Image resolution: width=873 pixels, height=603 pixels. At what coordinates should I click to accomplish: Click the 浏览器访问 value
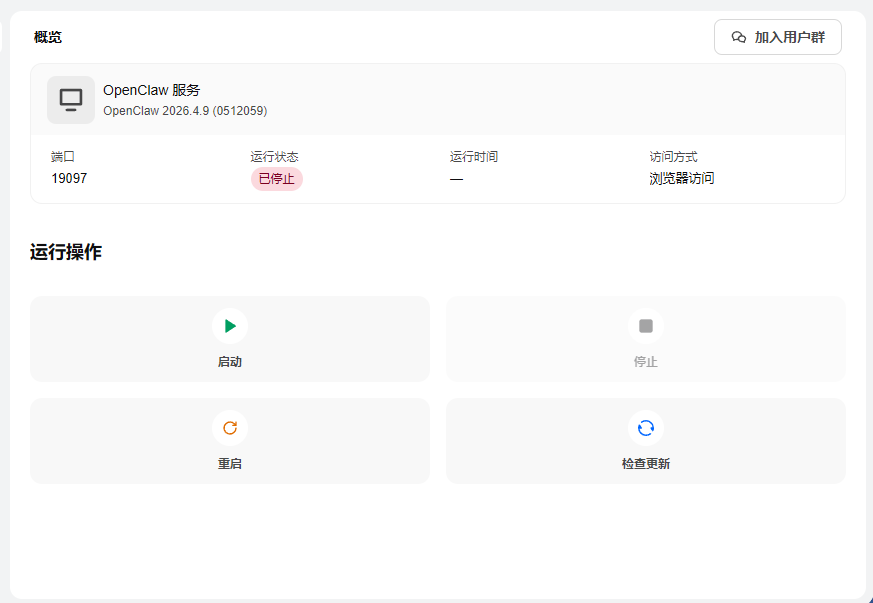(682, 179)
